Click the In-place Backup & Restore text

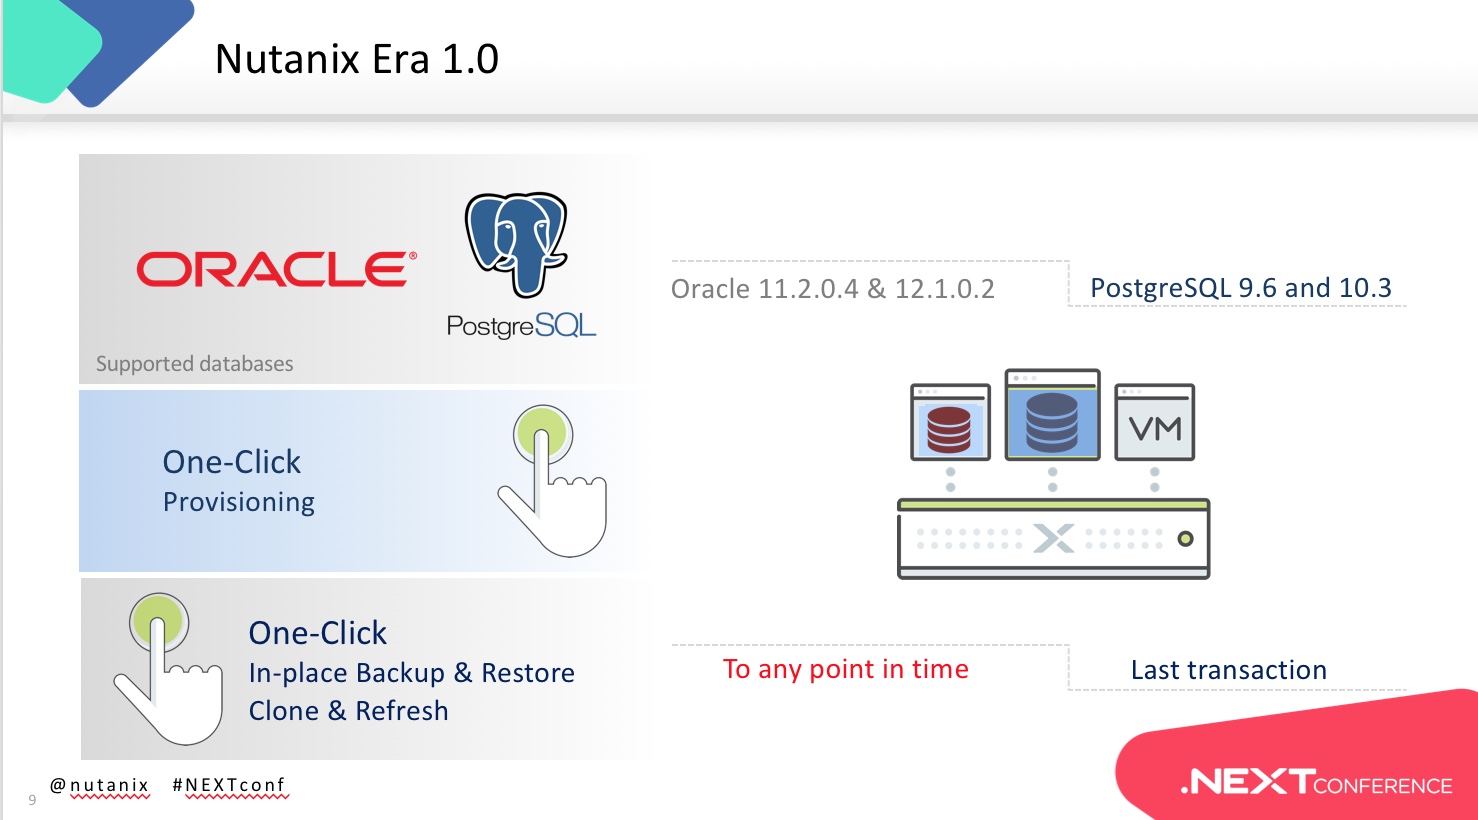coord(412,673)
